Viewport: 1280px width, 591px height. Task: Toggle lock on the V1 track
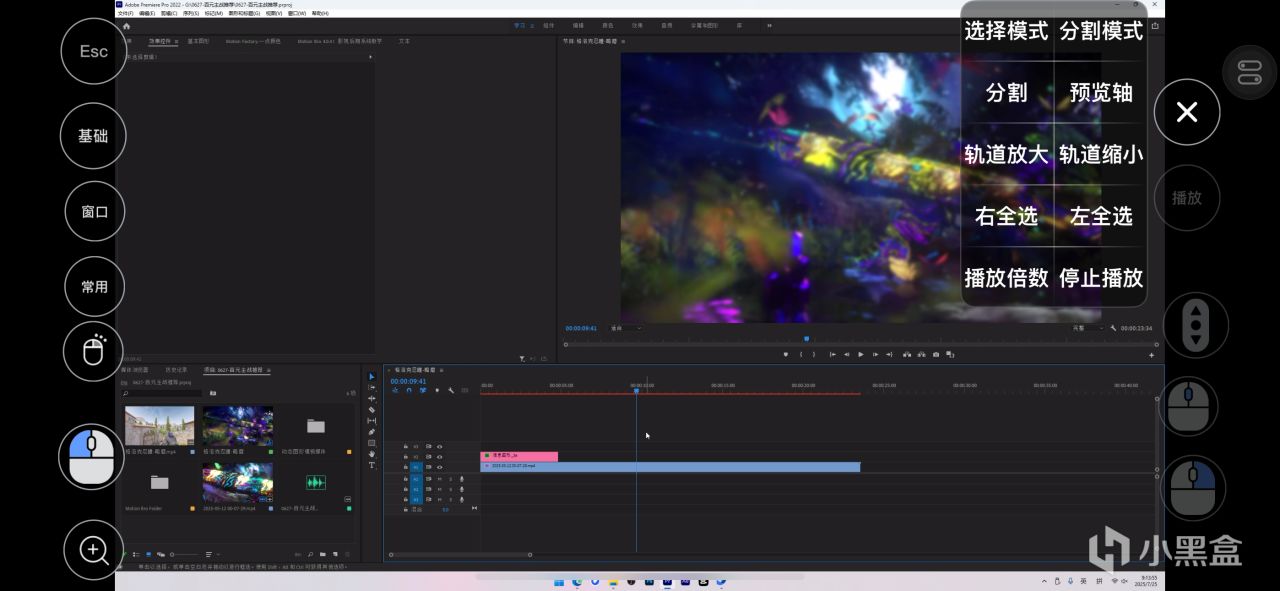pos(405,467)
